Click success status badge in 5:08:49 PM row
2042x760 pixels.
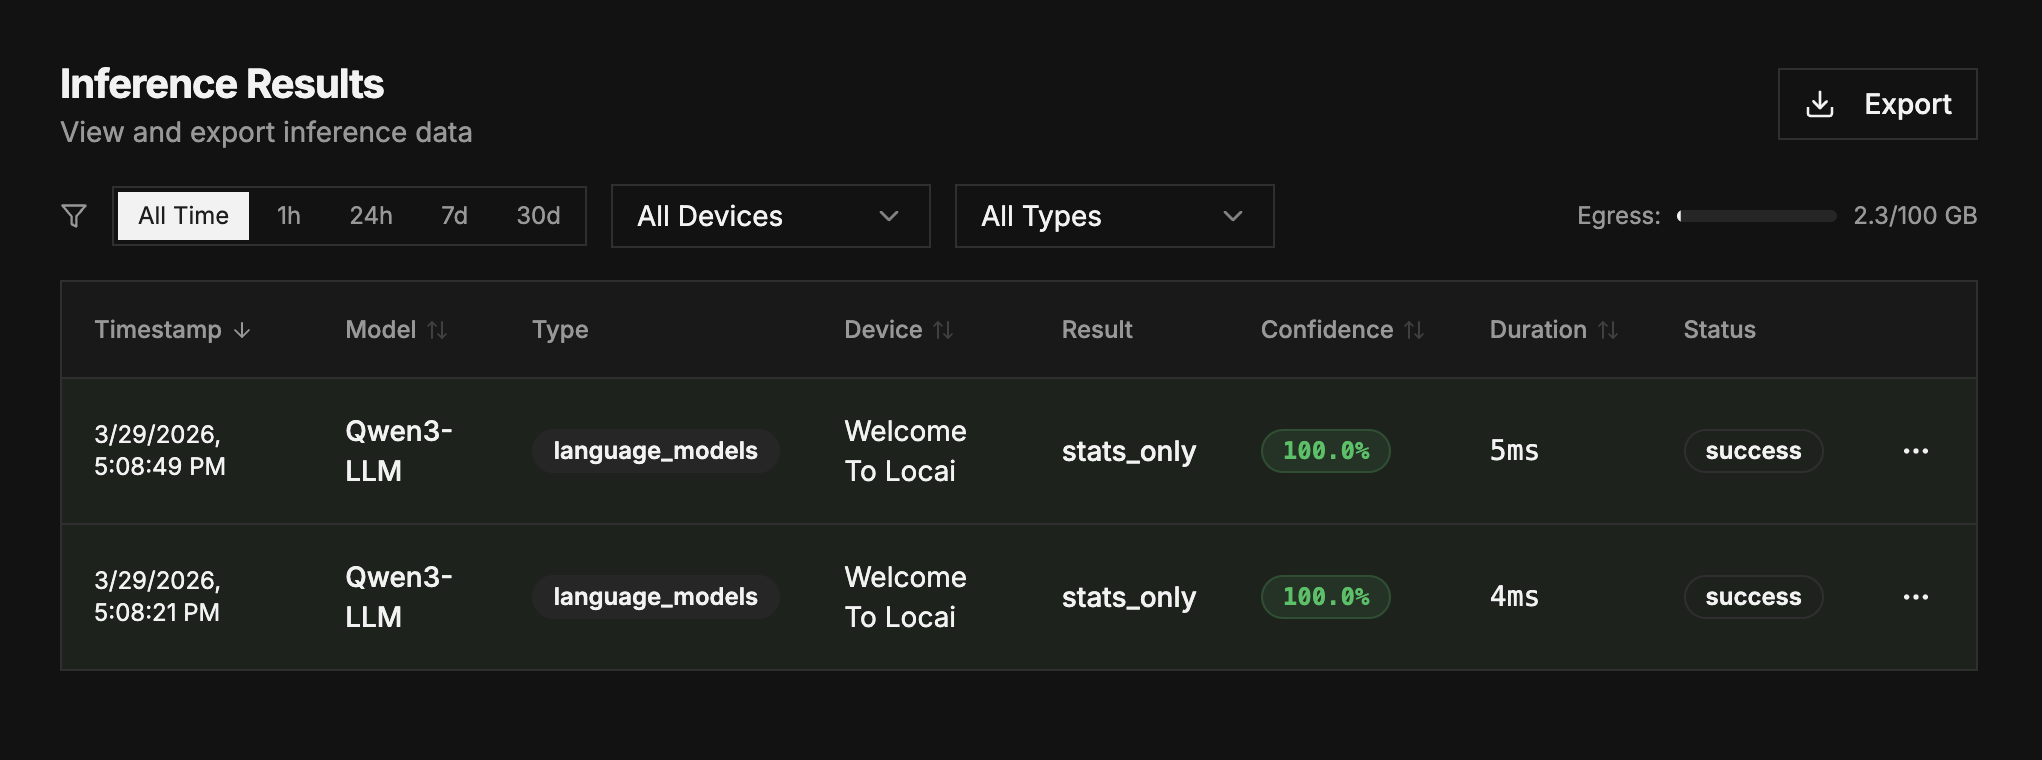tap(1753, 451)
